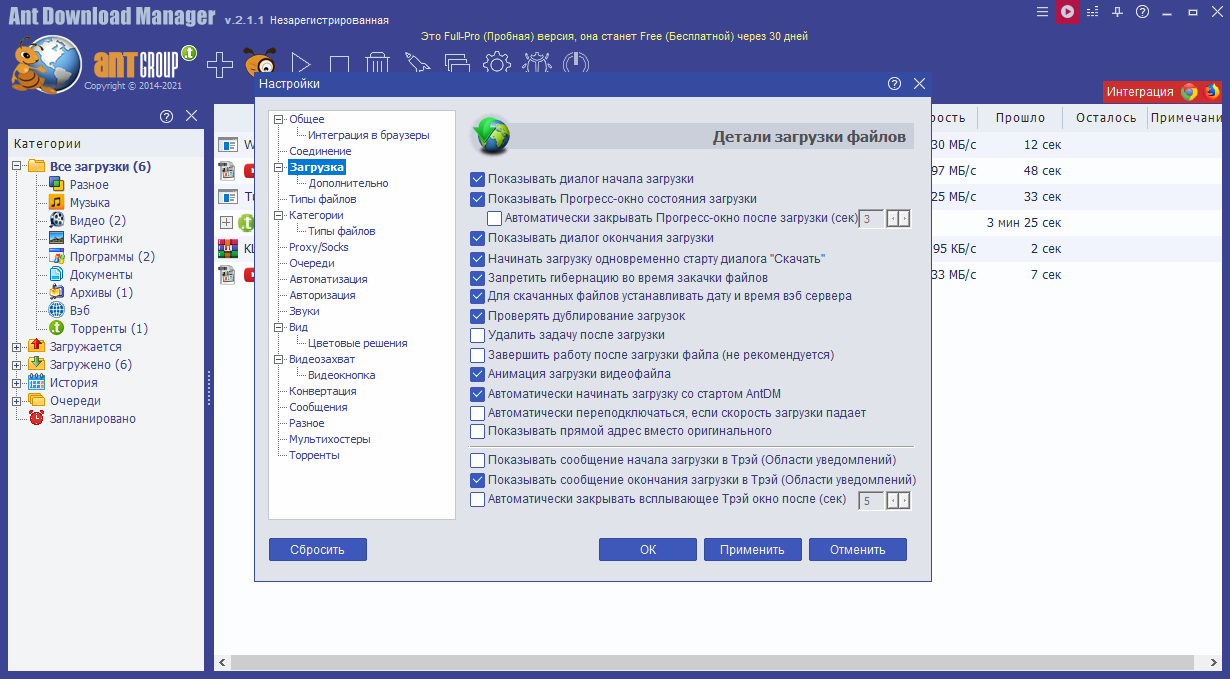Viewport: 1230px width, 679px height.
Task: Expand the Очереди node in the left panel
Action: pyautogui.click(x=17, y=401)
